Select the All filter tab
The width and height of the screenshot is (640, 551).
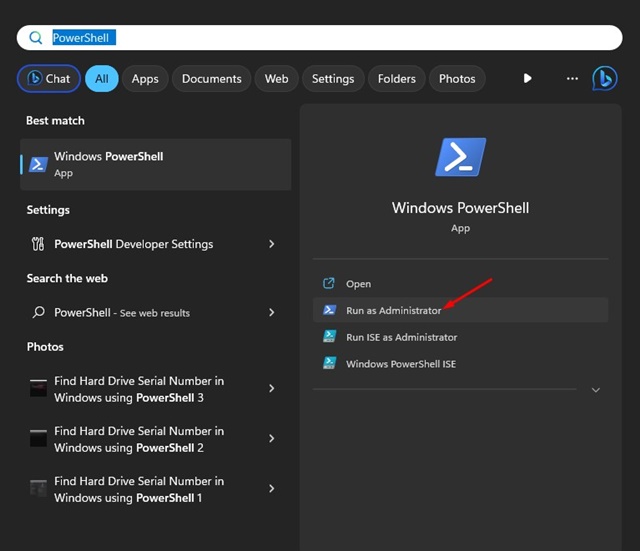102,78
